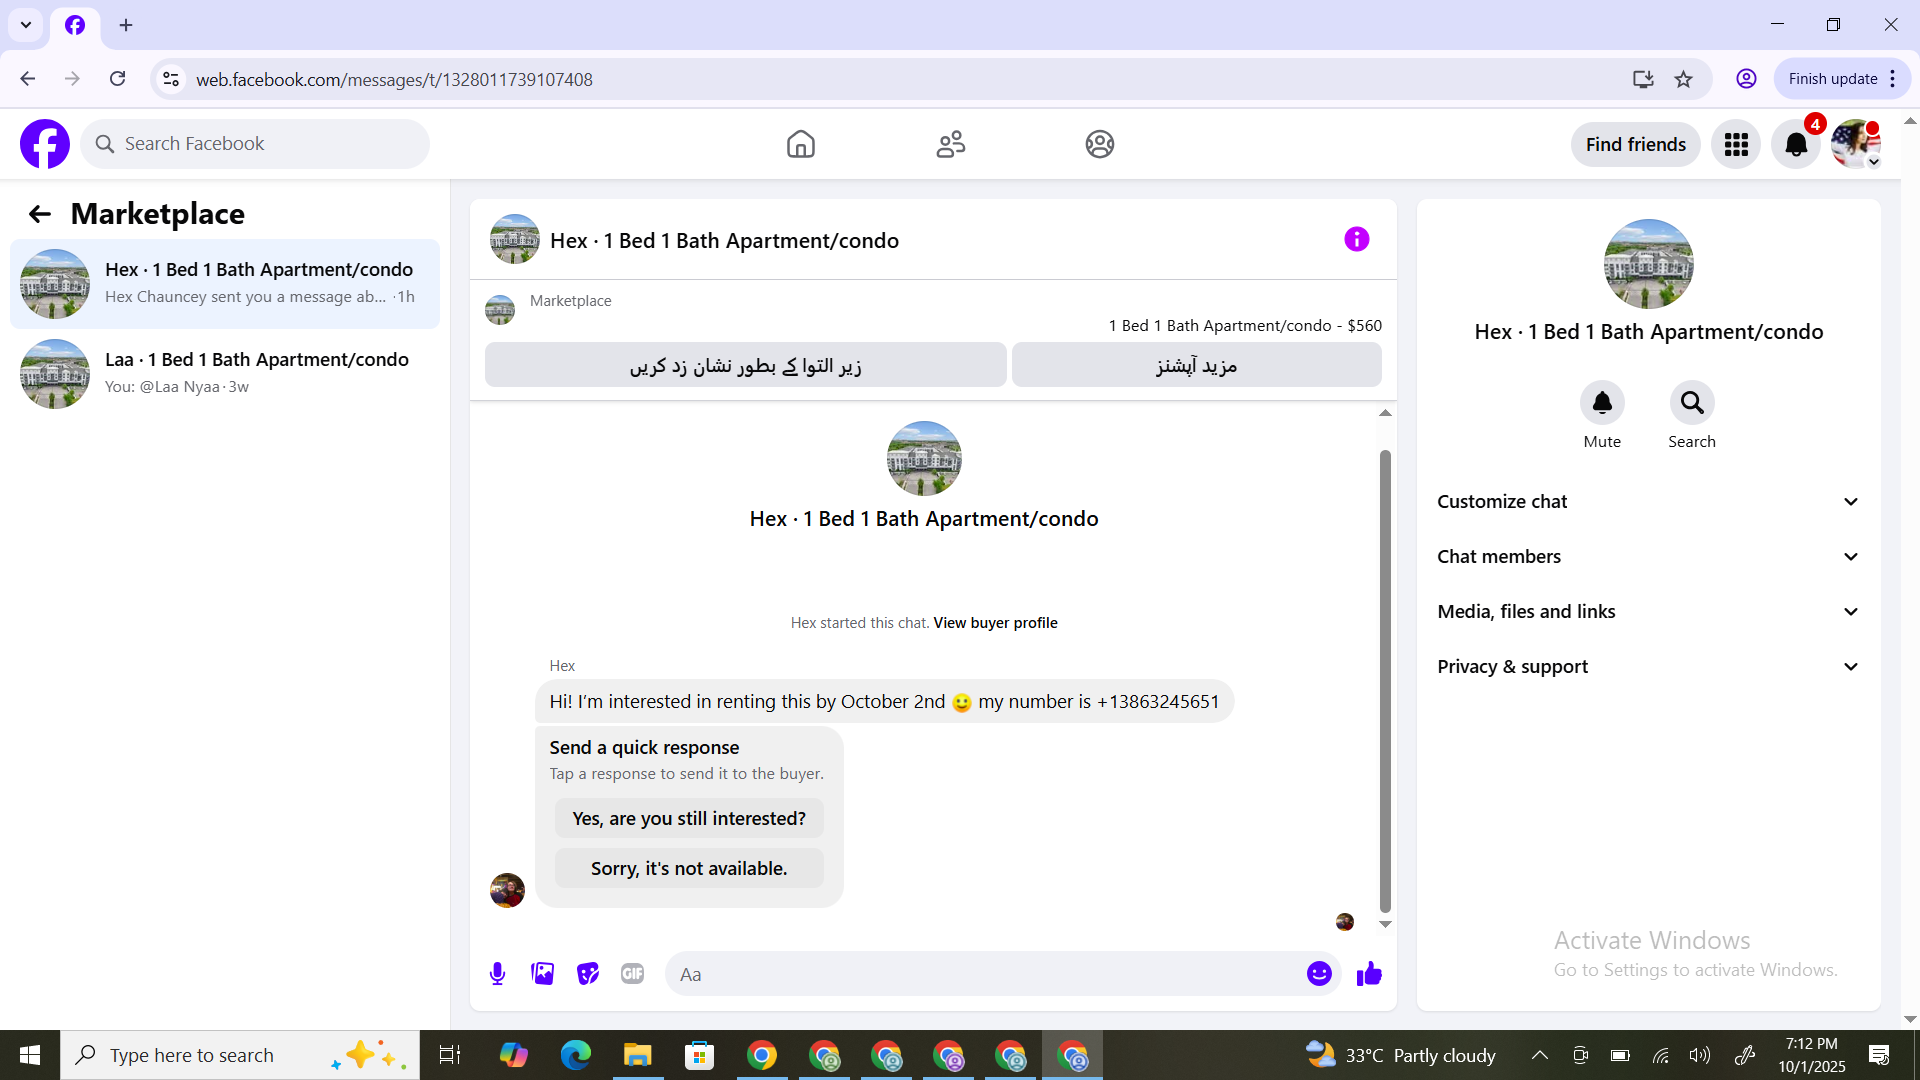Image resolution: width=1920 pixels, height=1080 pixels.
Task: Launch Microsoft Edge from the taskbar
Action: 575,1055
